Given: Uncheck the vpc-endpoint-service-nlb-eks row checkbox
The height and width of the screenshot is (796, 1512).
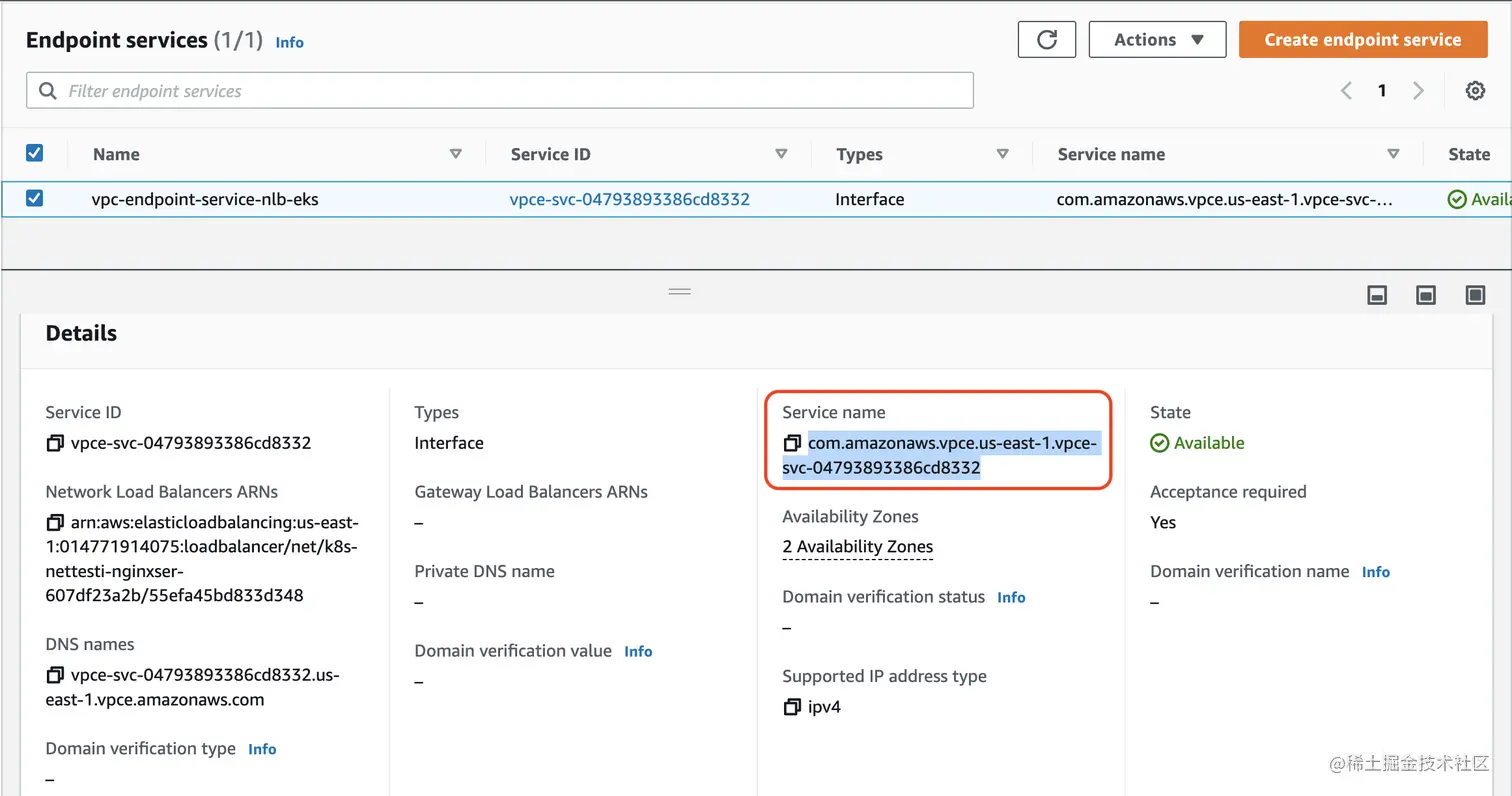Looking at the screenshot, I should pyautogui.click(x=34, y=198).
